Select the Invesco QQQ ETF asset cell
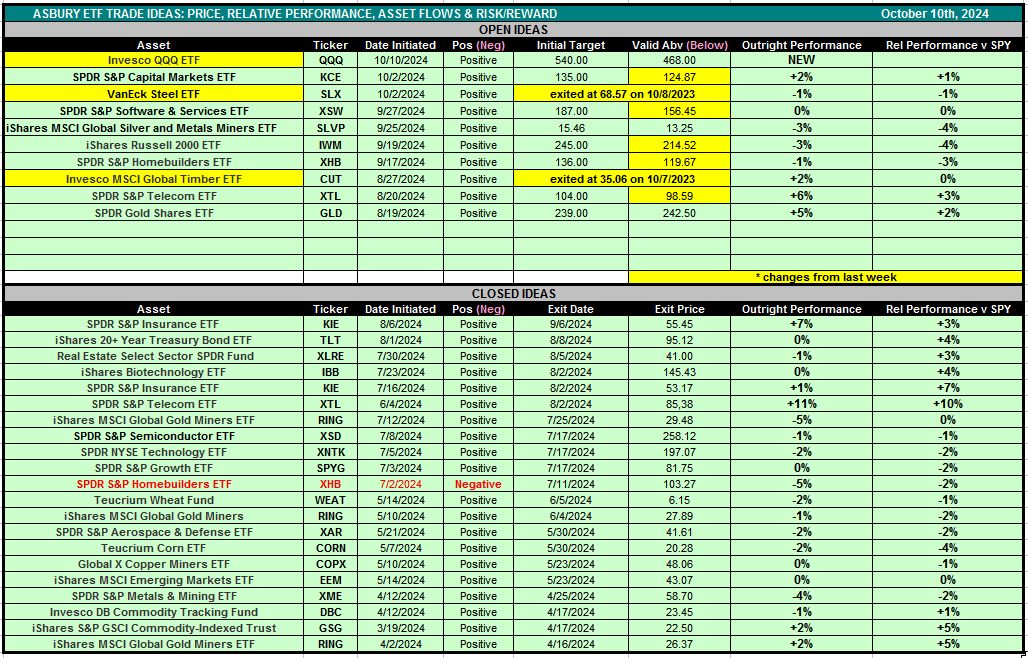Viewport: 1028px width, 658px height. [153, 60]
